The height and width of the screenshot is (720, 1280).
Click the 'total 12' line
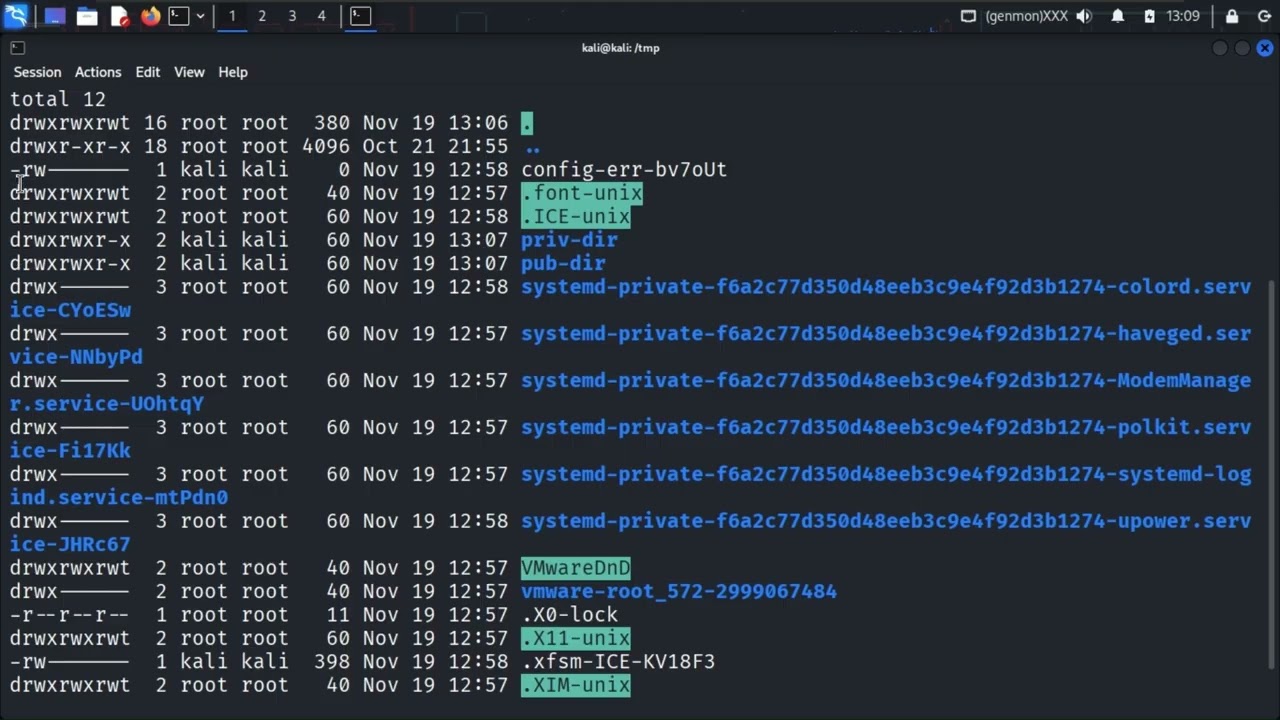coord(58,99)
